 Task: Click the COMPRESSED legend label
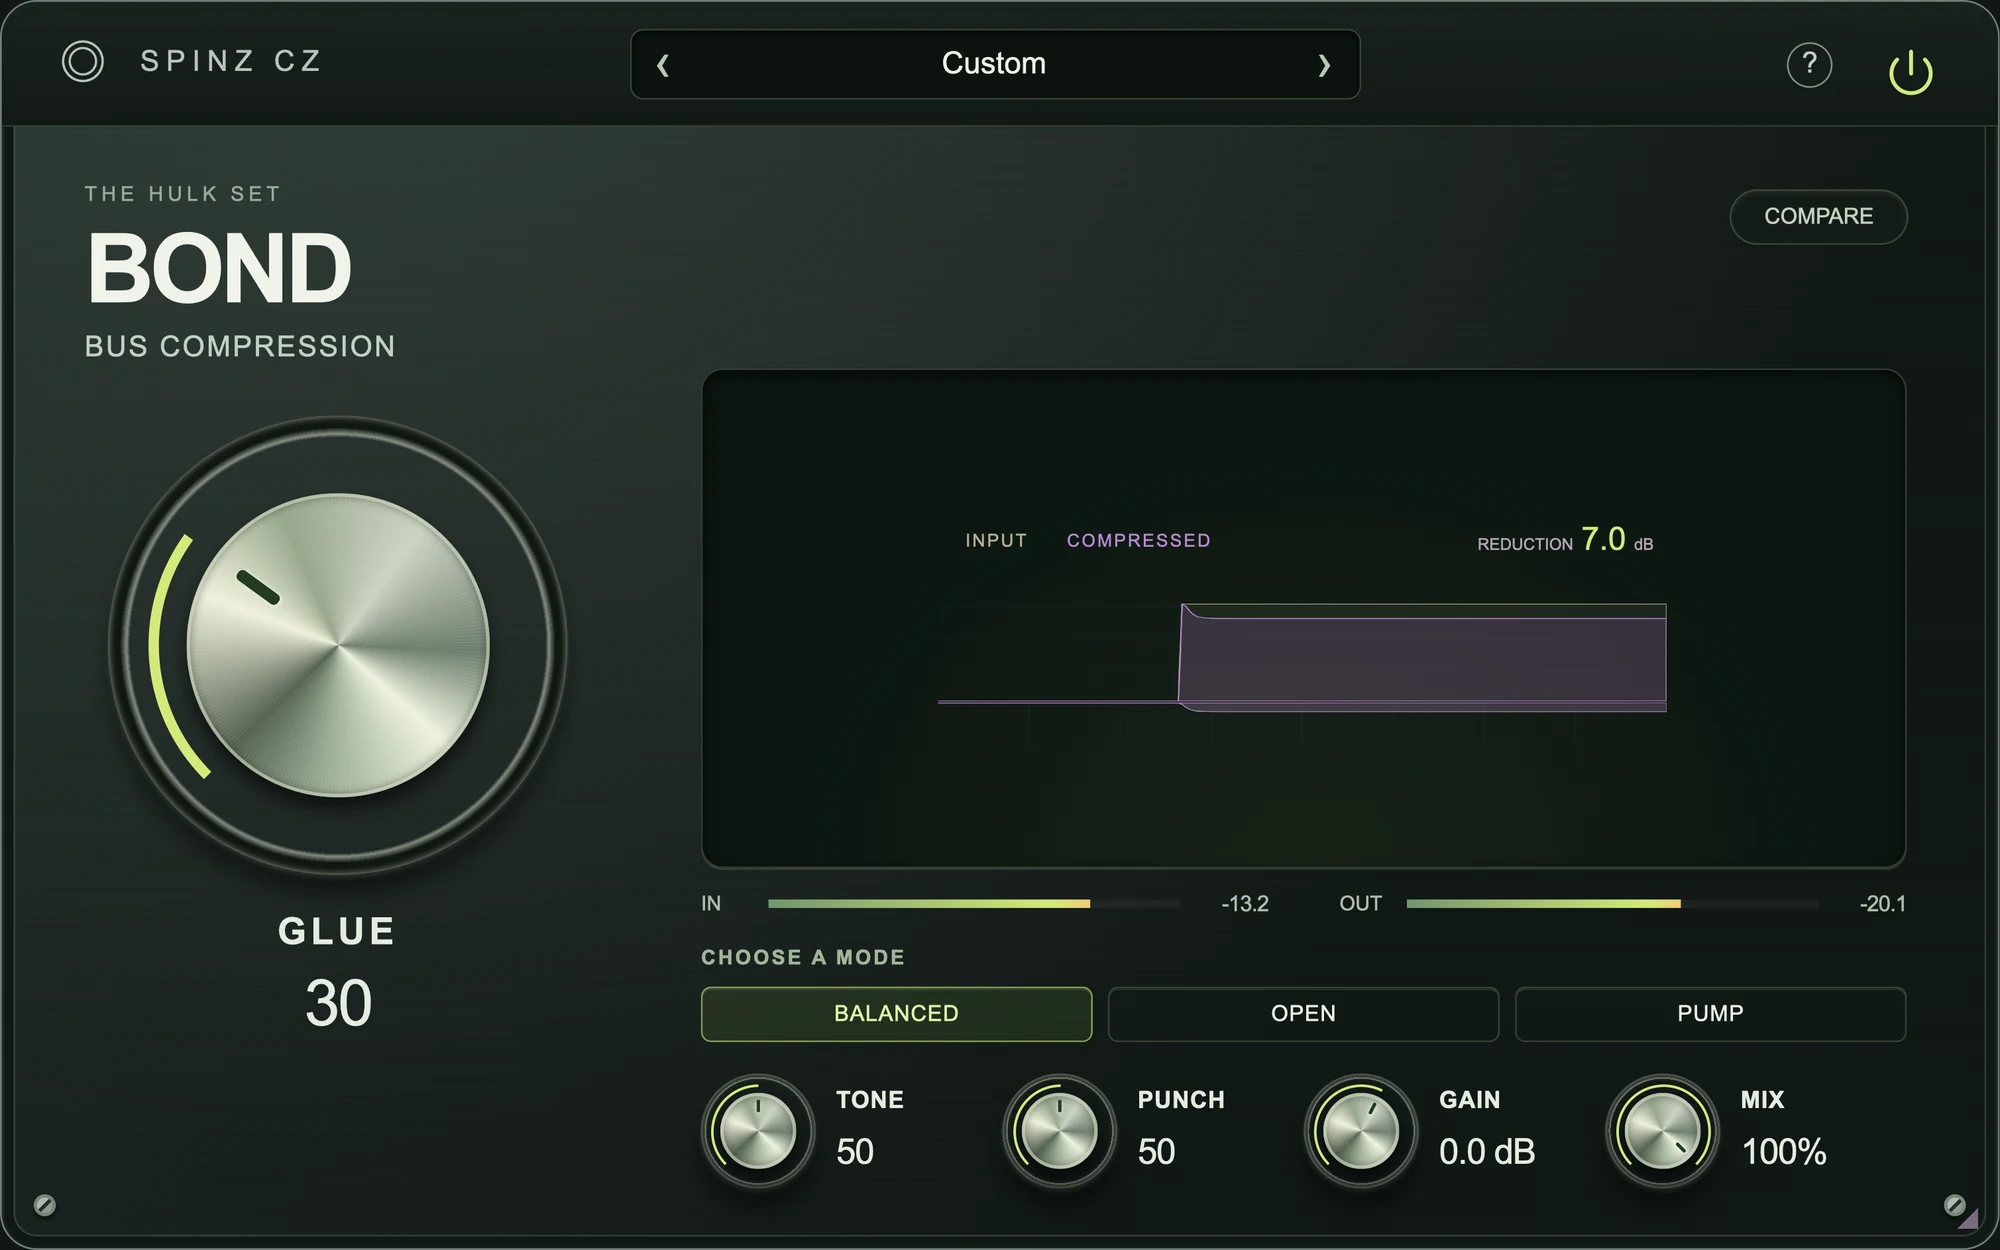1138,540
